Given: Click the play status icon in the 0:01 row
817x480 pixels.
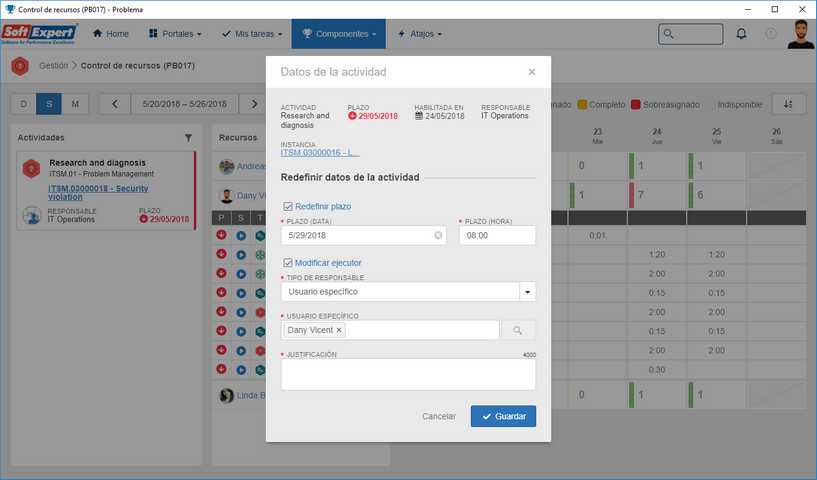Looking at the screenshot, I should [241, 236].
